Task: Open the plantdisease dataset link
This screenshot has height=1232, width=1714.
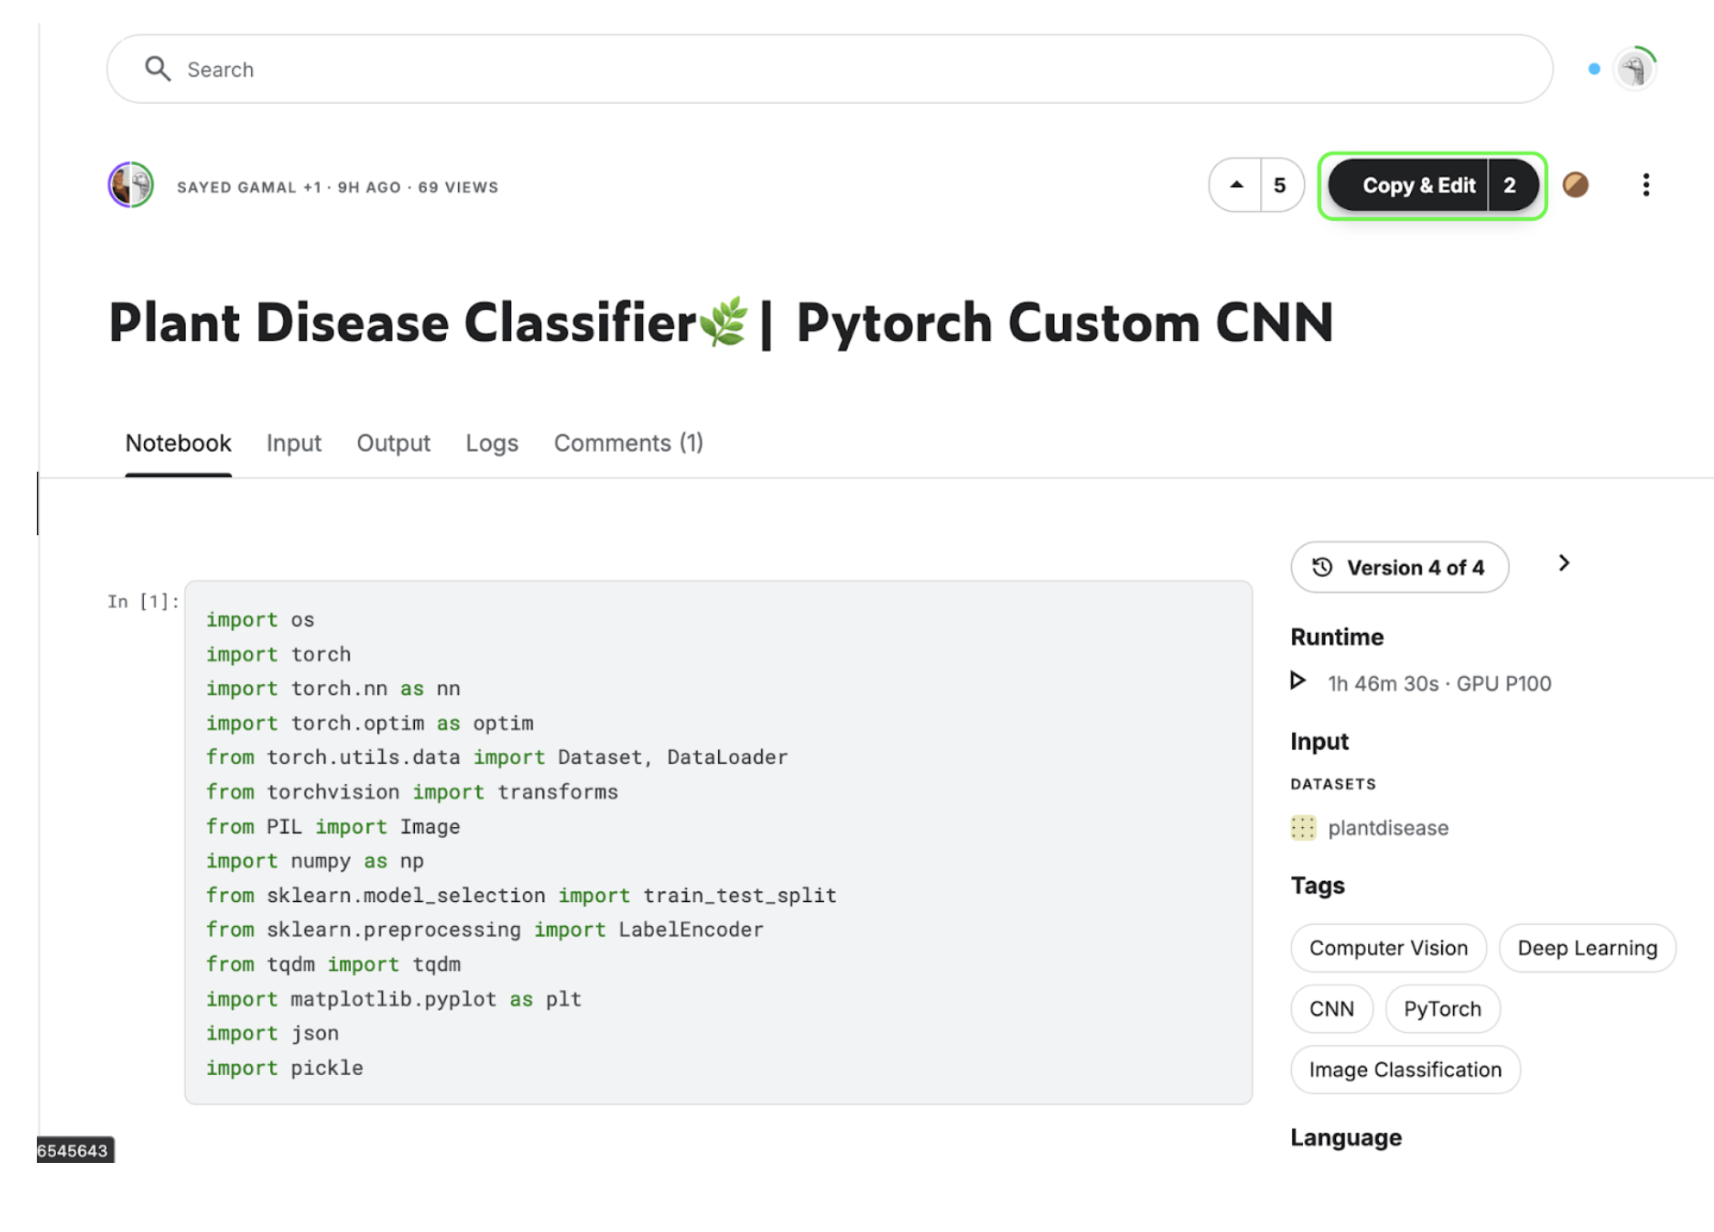Action: [x=1387, y=828]
